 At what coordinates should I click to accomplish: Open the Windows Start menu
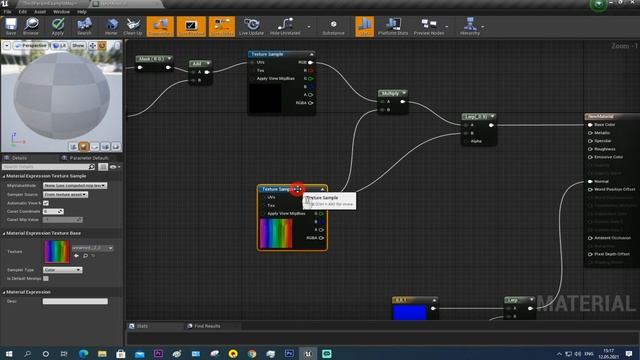pyautogui.click(x=9, y=353)
